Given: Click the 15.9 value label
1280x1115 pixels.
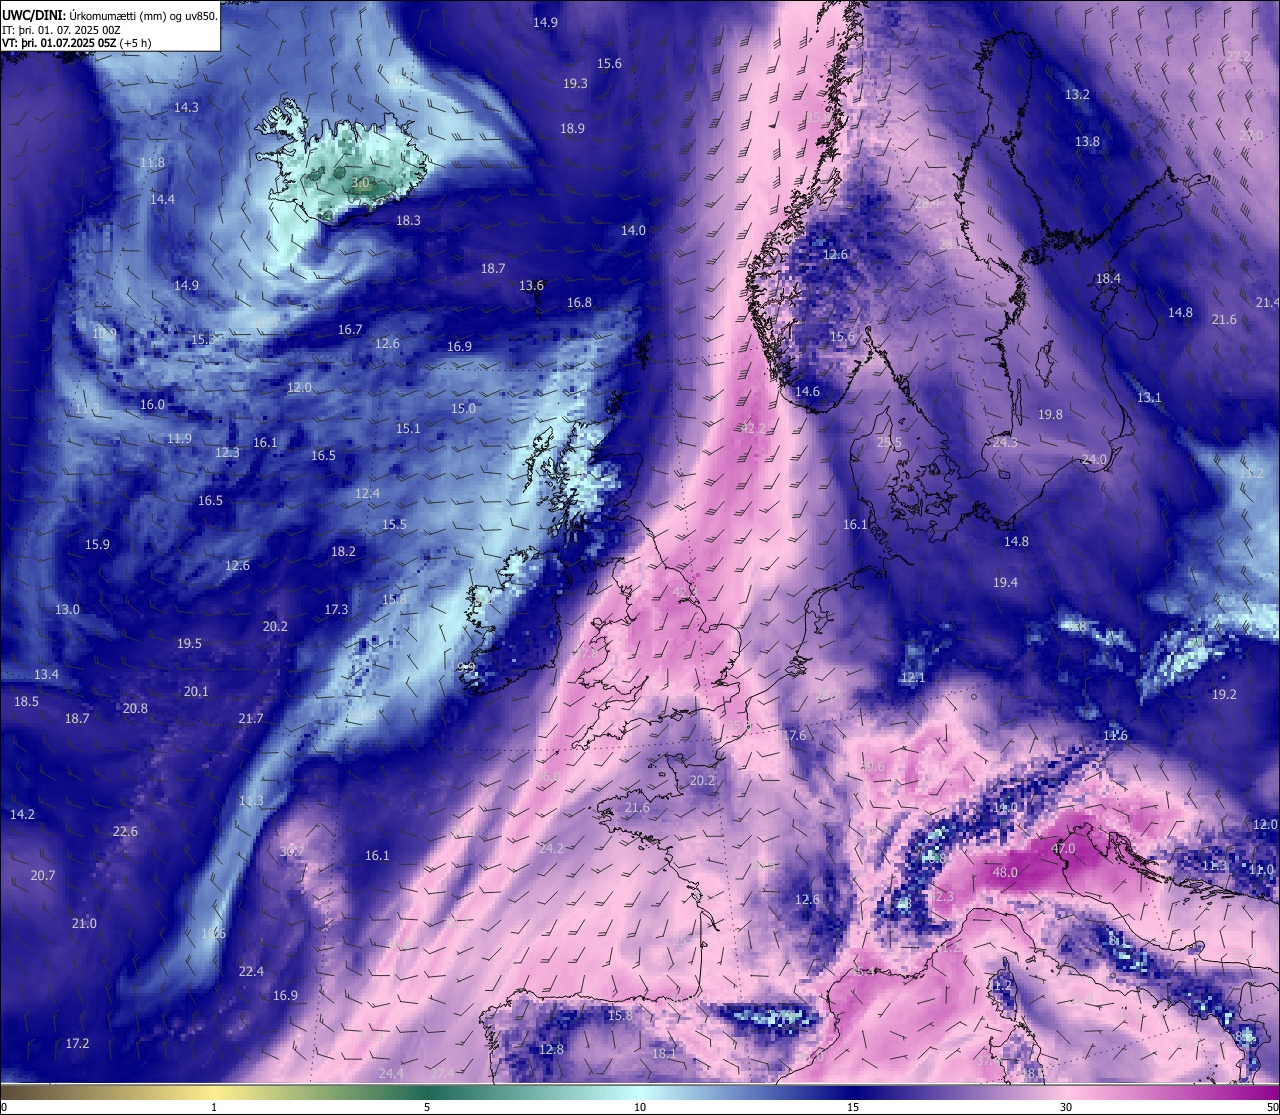Looking at the screenshot, I should [x=97, y=544].
